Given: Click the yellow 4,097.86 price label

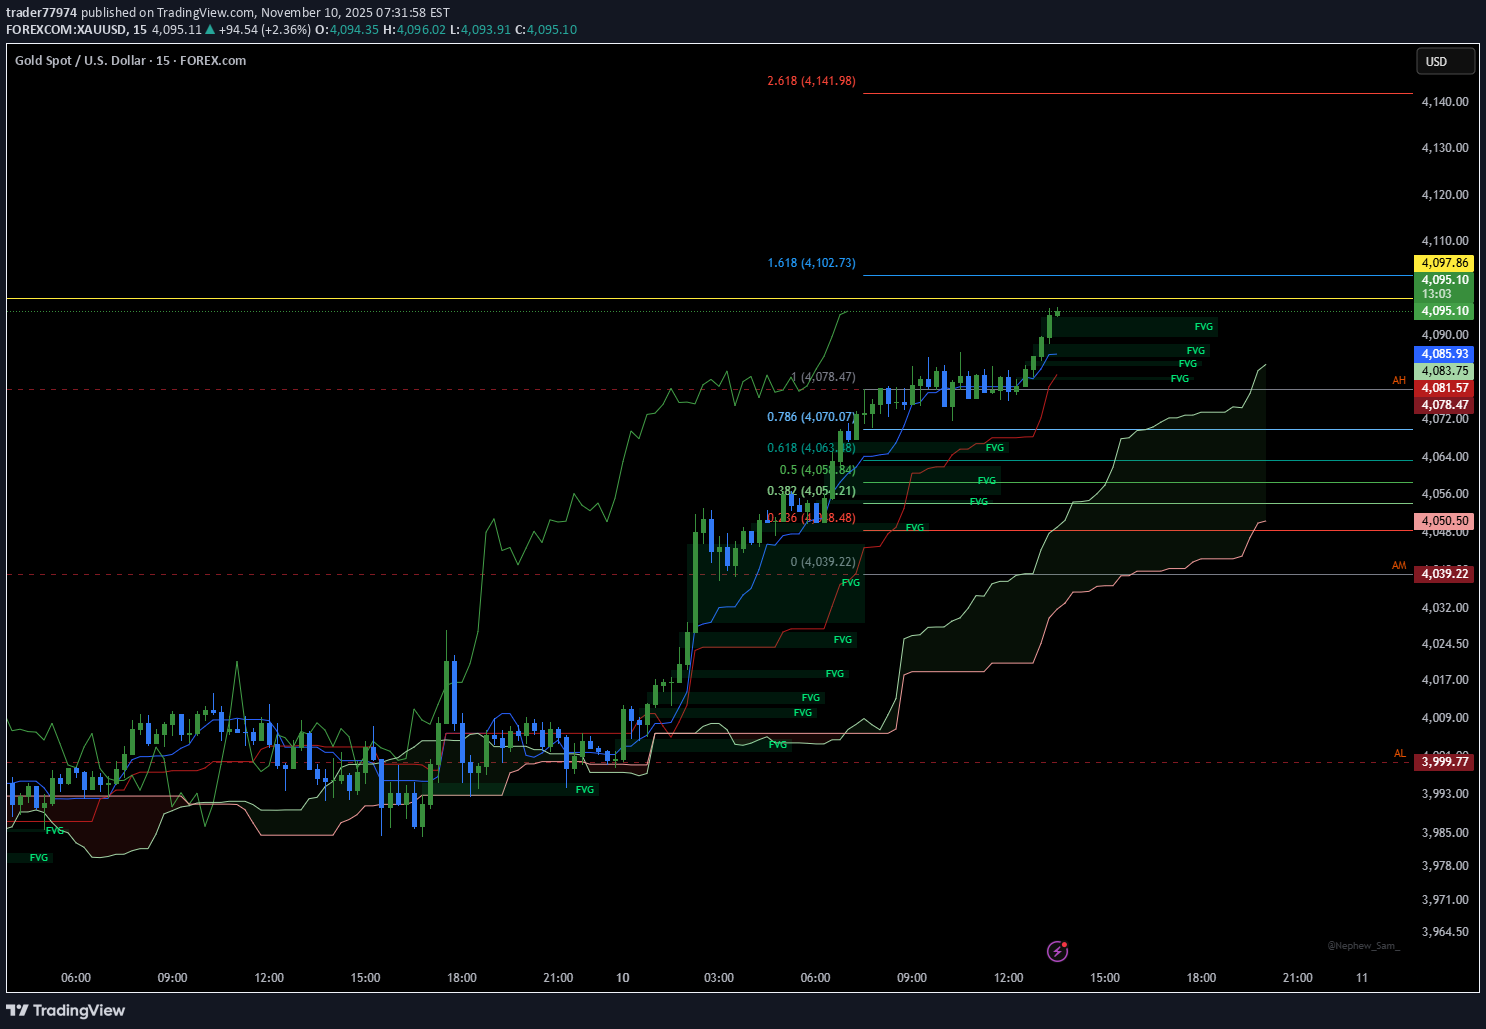Looking at the screenshot, I should [x=1444, y=263].
